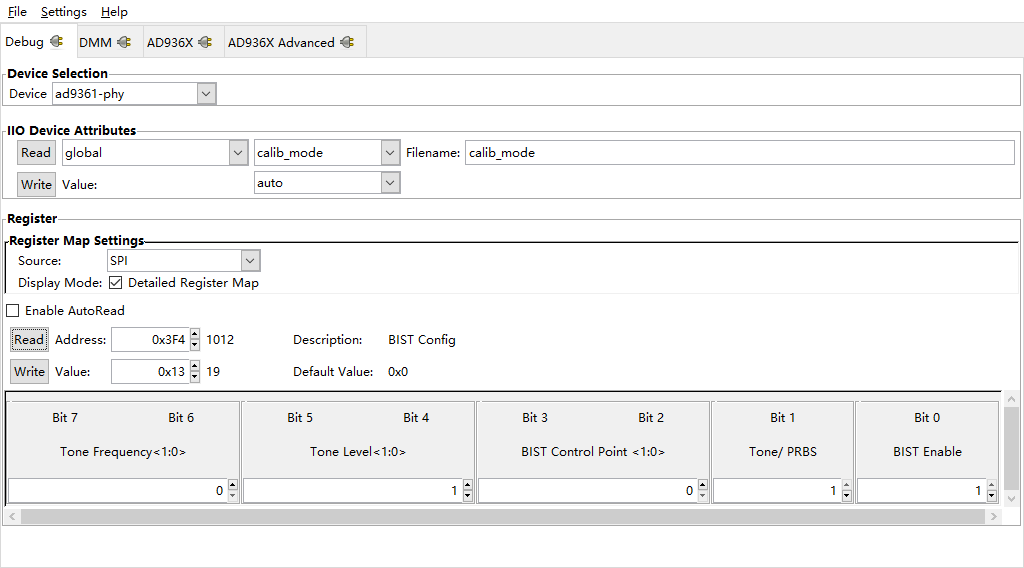The height and width of the screenshot is (568, 1024).
Task: Open the Help menu
Action: pyautogui.click(x=114, y=12)
